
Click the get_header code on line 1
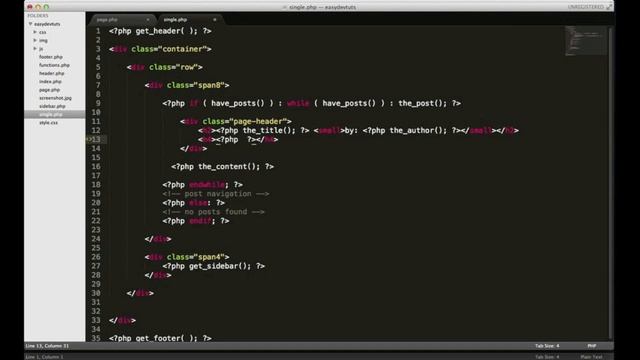click(x=160, y=31)
